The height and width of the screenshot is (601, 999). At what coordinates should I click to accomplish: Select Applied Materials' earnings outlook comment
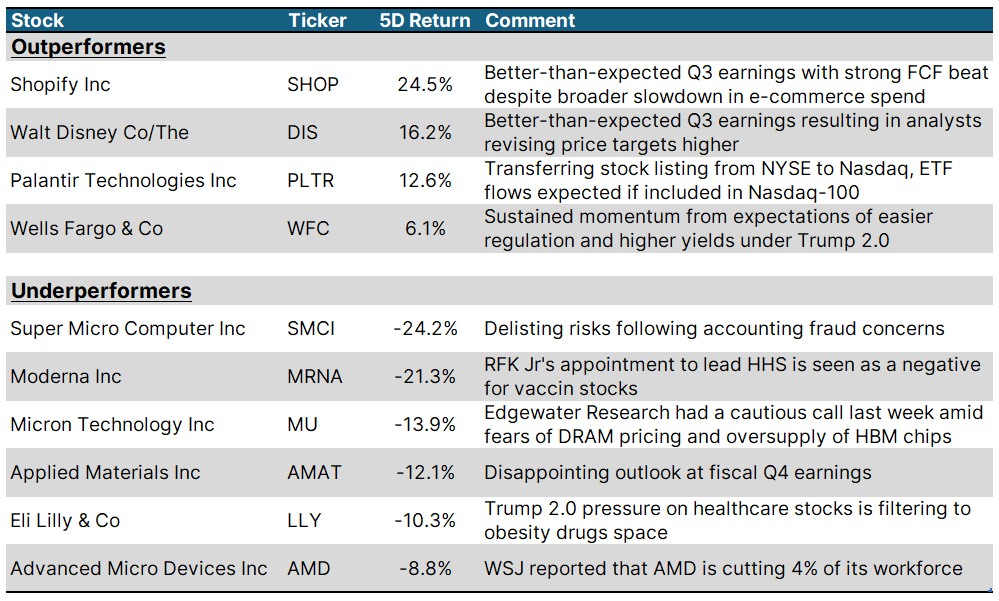click(x=678, y=473)
